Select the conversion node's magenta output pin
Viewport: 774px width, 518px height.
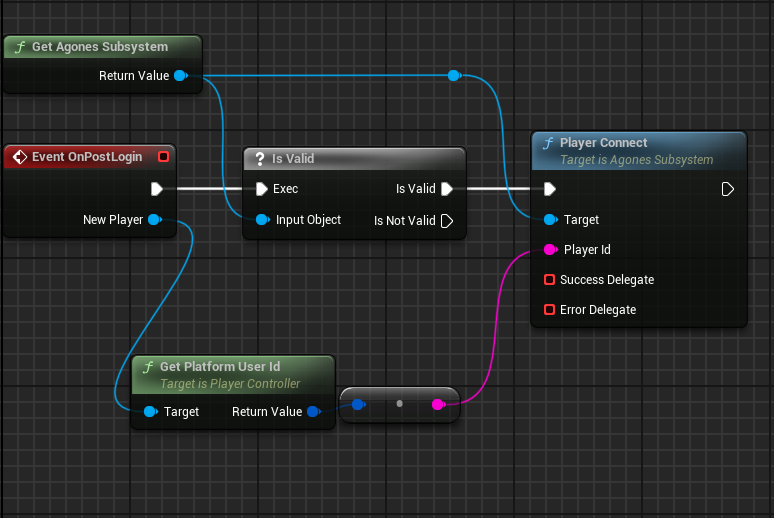(x=438, y=404)
